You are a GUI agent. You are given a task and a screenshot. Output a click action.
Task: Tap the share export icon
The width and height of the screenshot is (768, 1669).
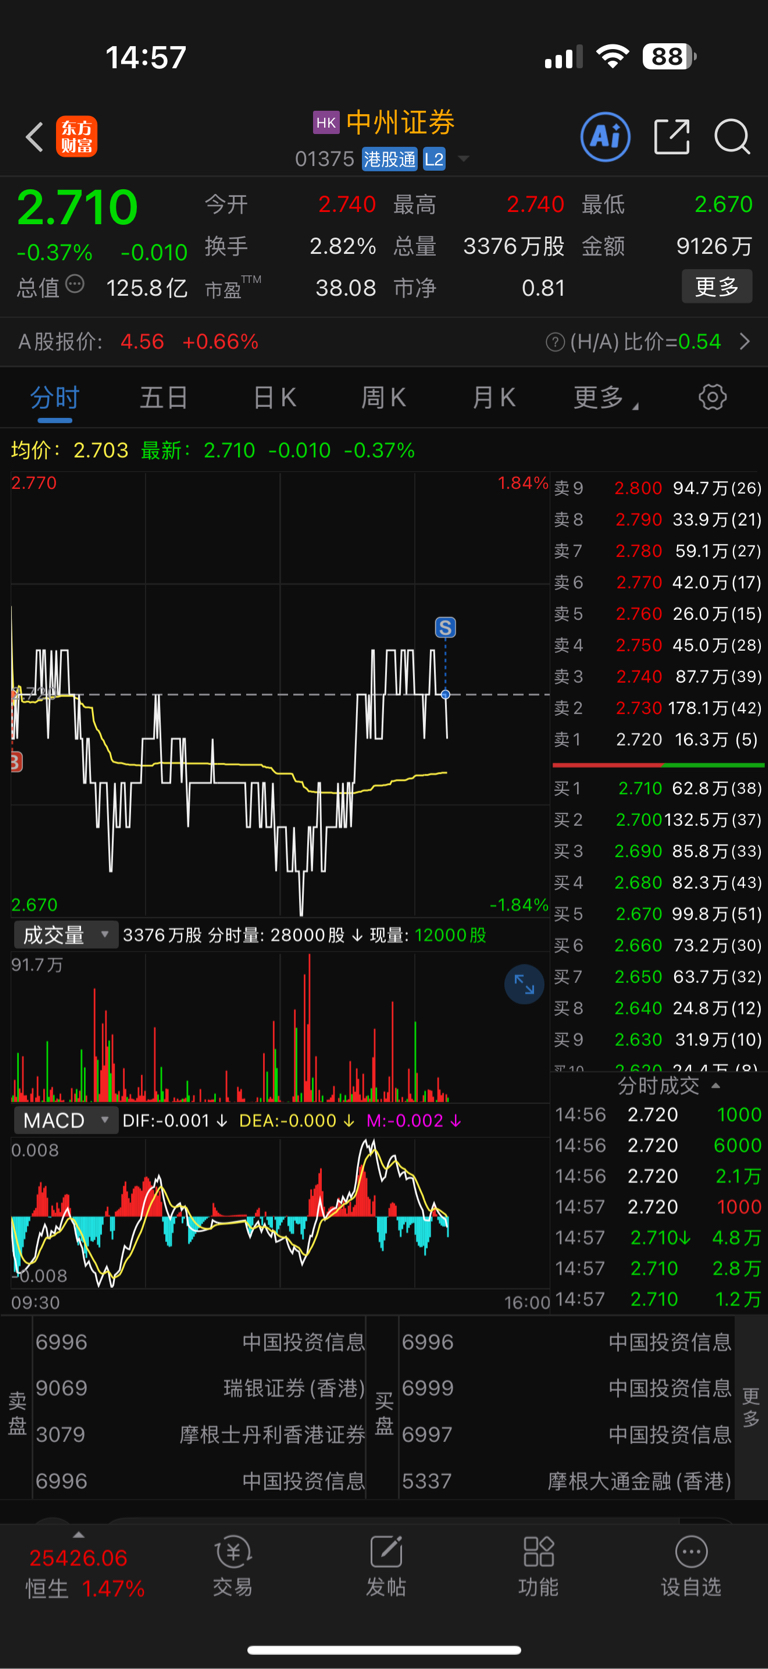pos(672,136)
